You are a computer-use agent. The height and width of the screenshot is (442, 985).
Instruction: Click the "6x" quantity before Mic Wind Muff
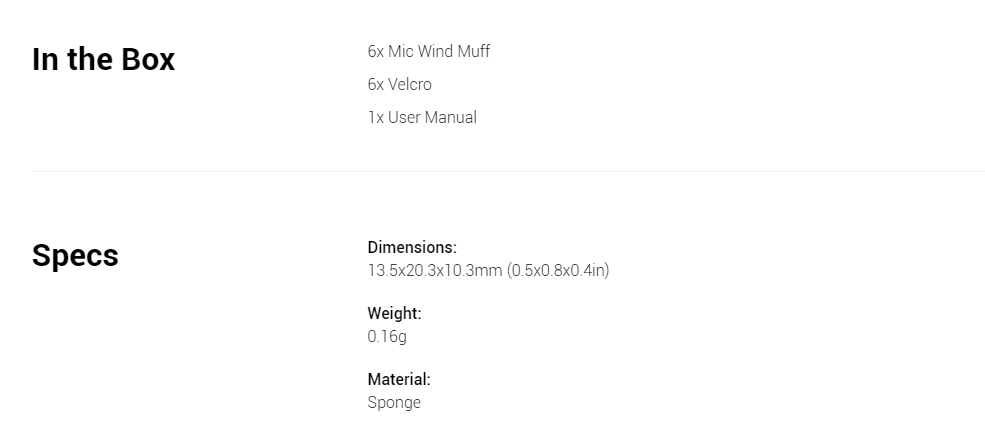376,51
